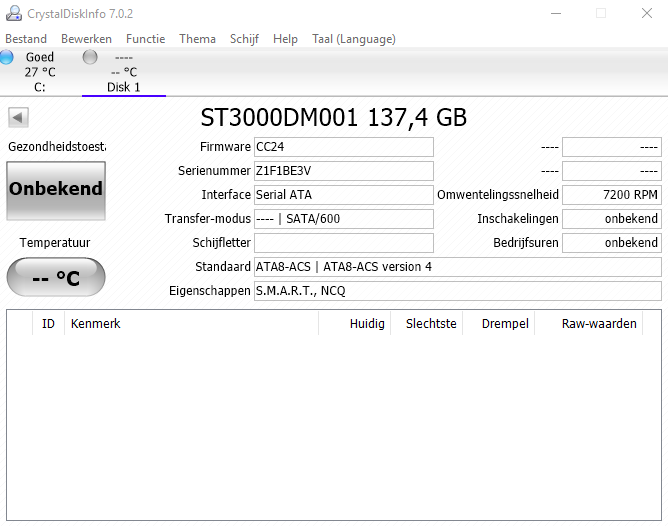
Task: Open the Help menu
Action: point(285,39)
